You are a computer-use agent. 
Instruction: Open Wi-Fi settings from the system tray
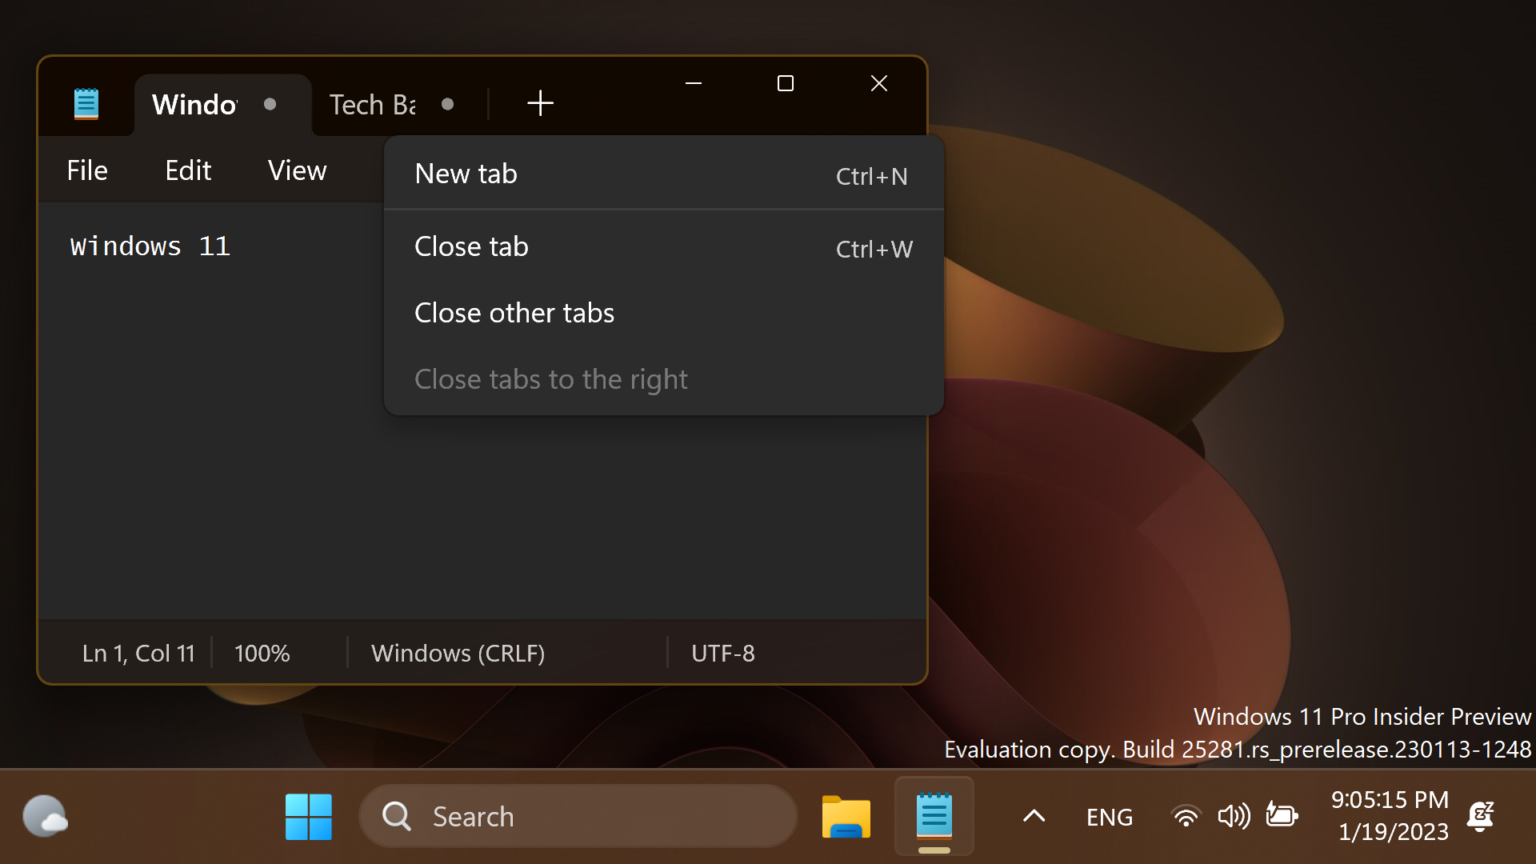pyautogui.click(x=1185, y=816)
